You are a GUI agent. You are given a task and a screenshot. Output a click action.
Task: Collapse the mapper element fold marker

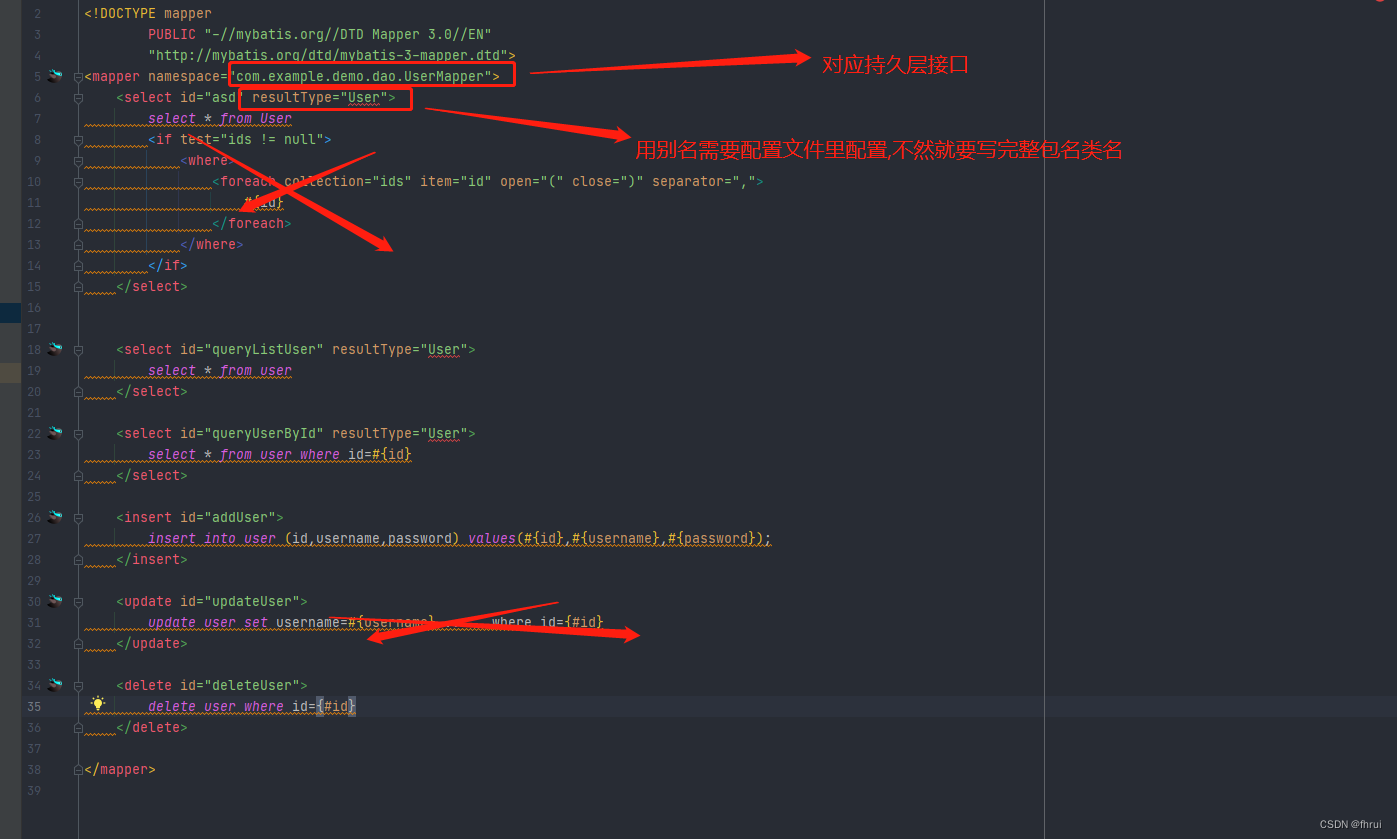click(x=77, y=75)
